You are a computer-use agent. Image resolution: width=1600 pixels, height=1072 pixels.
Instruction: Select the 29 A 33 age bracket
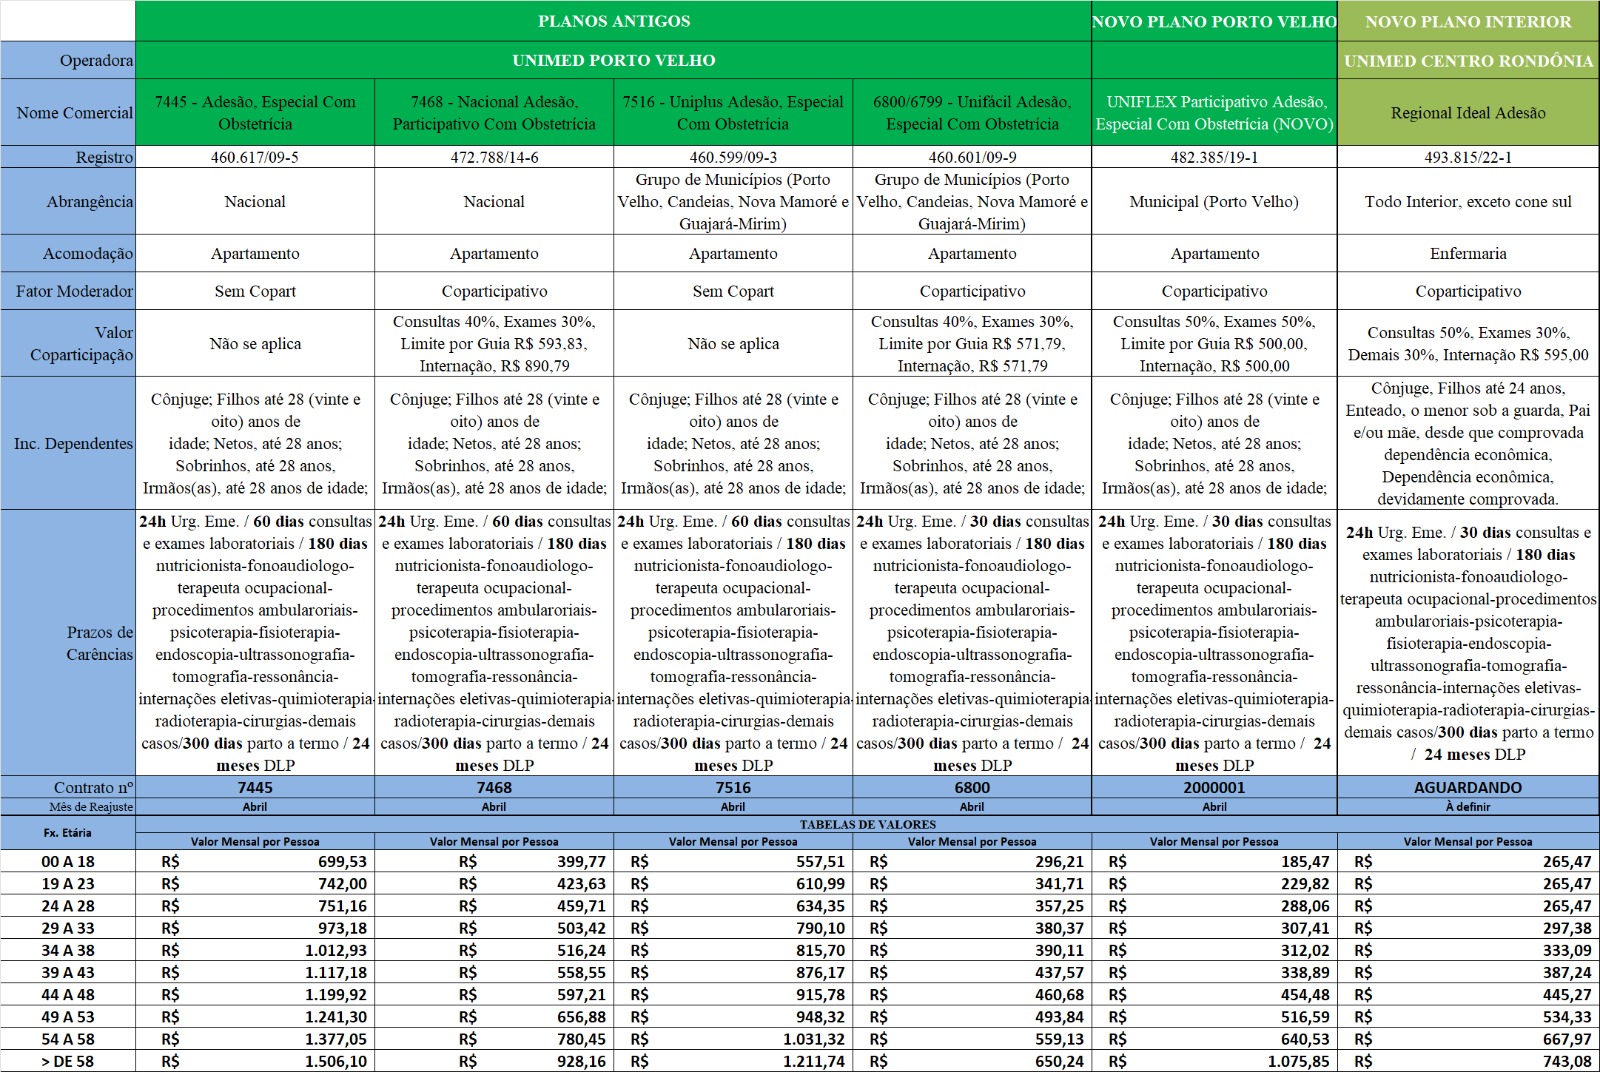[x=68, y=928]
